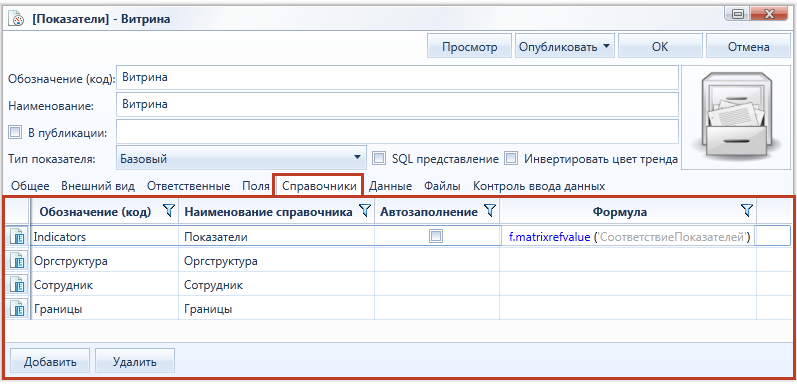Click the Добавить button

point(50,362)
